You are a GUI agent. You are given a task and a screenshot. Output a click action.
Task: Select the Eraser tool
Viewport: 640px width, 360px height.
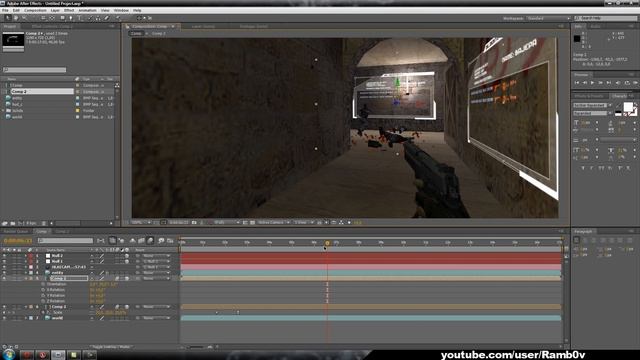click(107, 18)
